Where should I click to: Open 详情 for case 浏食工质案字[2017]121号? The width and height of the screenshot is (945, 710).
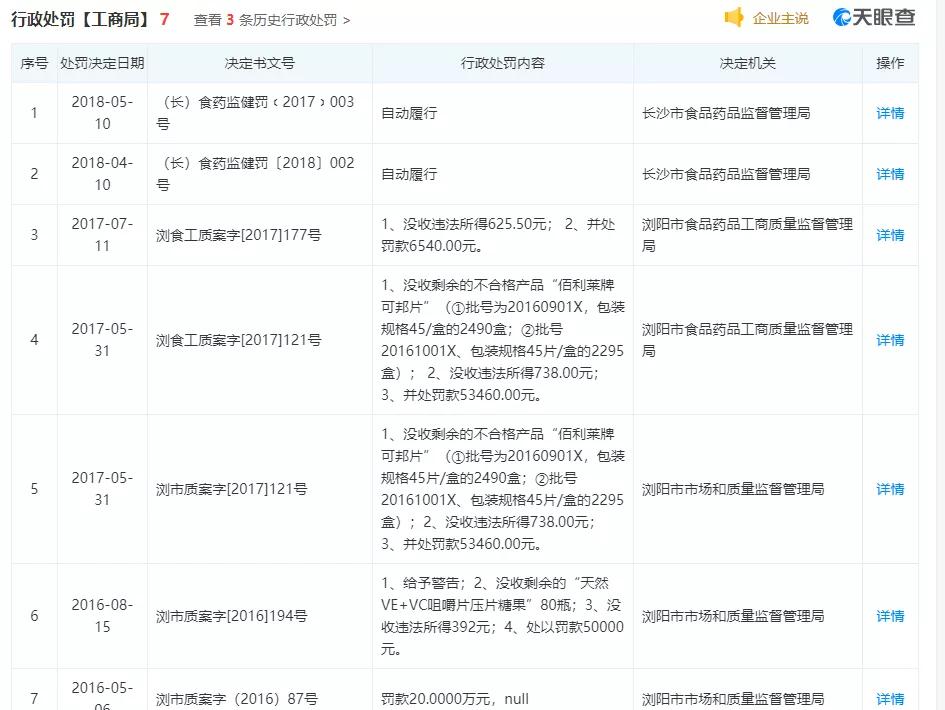(888, 339)
